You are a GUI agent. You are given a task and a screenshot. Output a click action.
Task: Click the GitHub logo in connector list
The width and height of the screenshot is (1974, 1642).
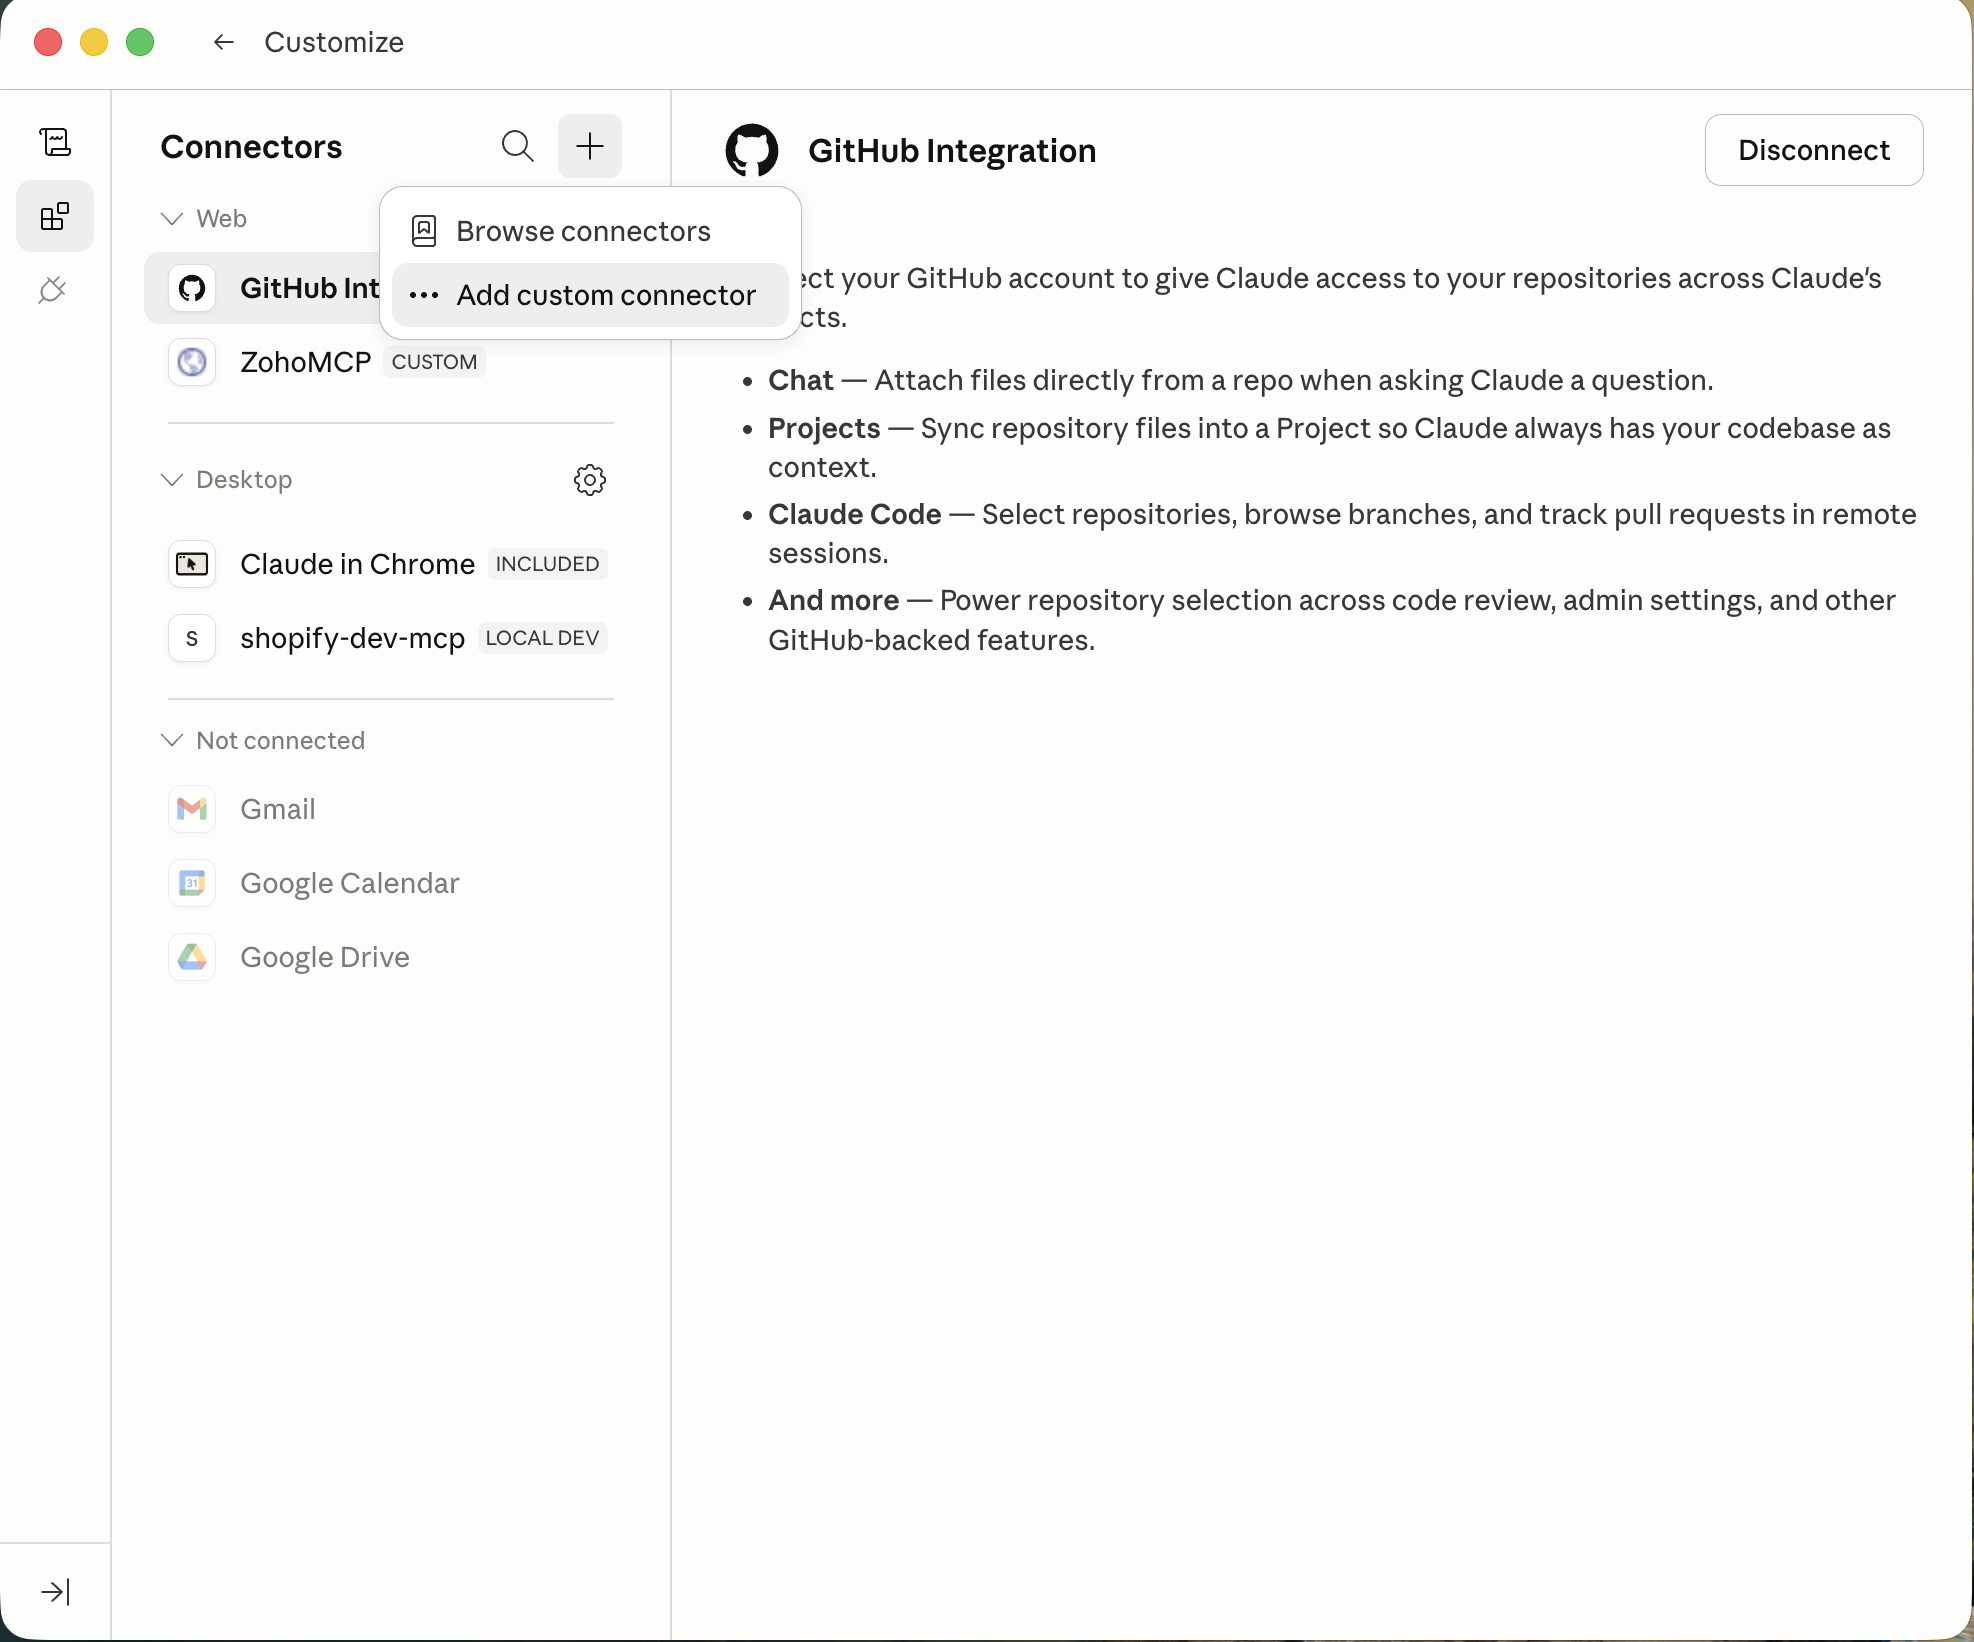click(192, 288)
